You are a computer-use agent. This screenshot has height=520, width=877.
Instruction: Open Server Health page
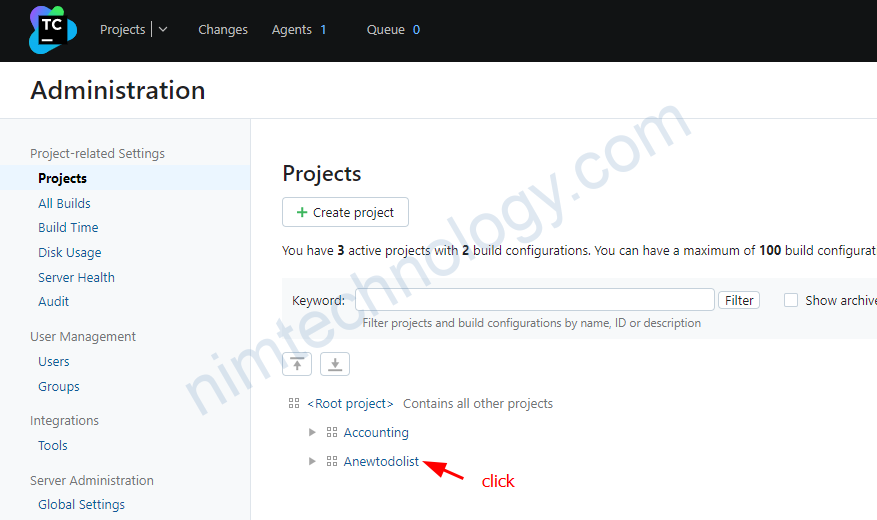pyautogui.click(x=76, y=277)
